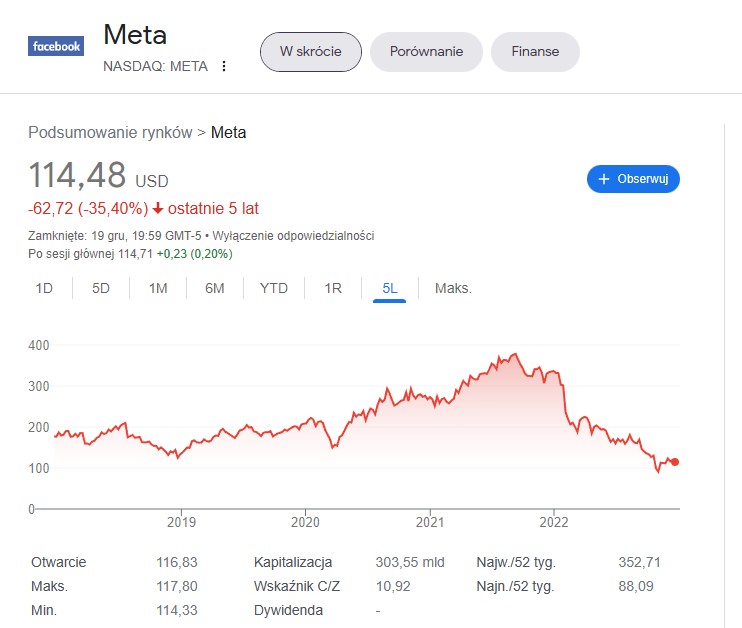
Task: Show the Maks. full history range
Action: coord(453,288)
